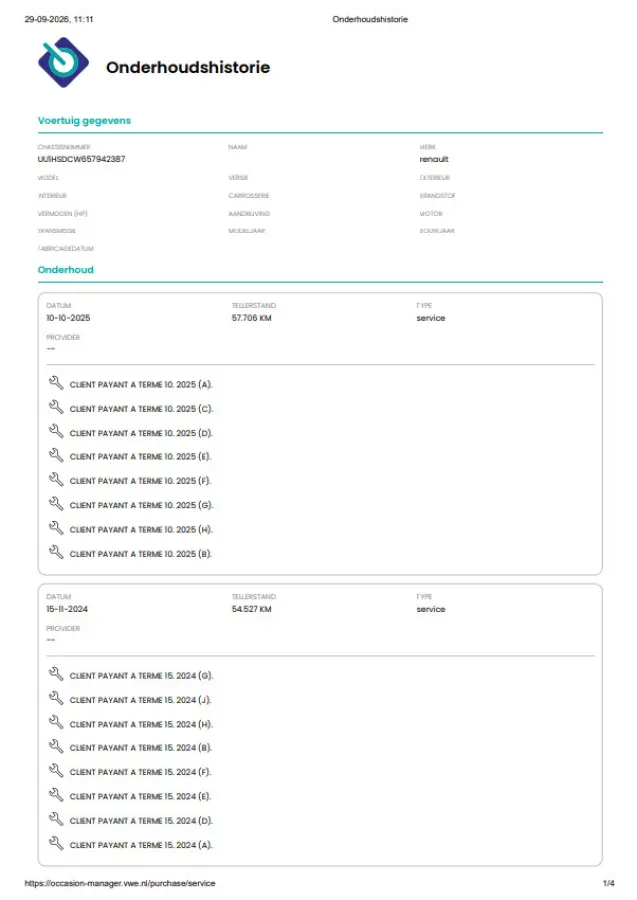This screenshot has width=637, height=900.
Task: Select the CHASSISNUMMER field label
Action: pos(64,147)
